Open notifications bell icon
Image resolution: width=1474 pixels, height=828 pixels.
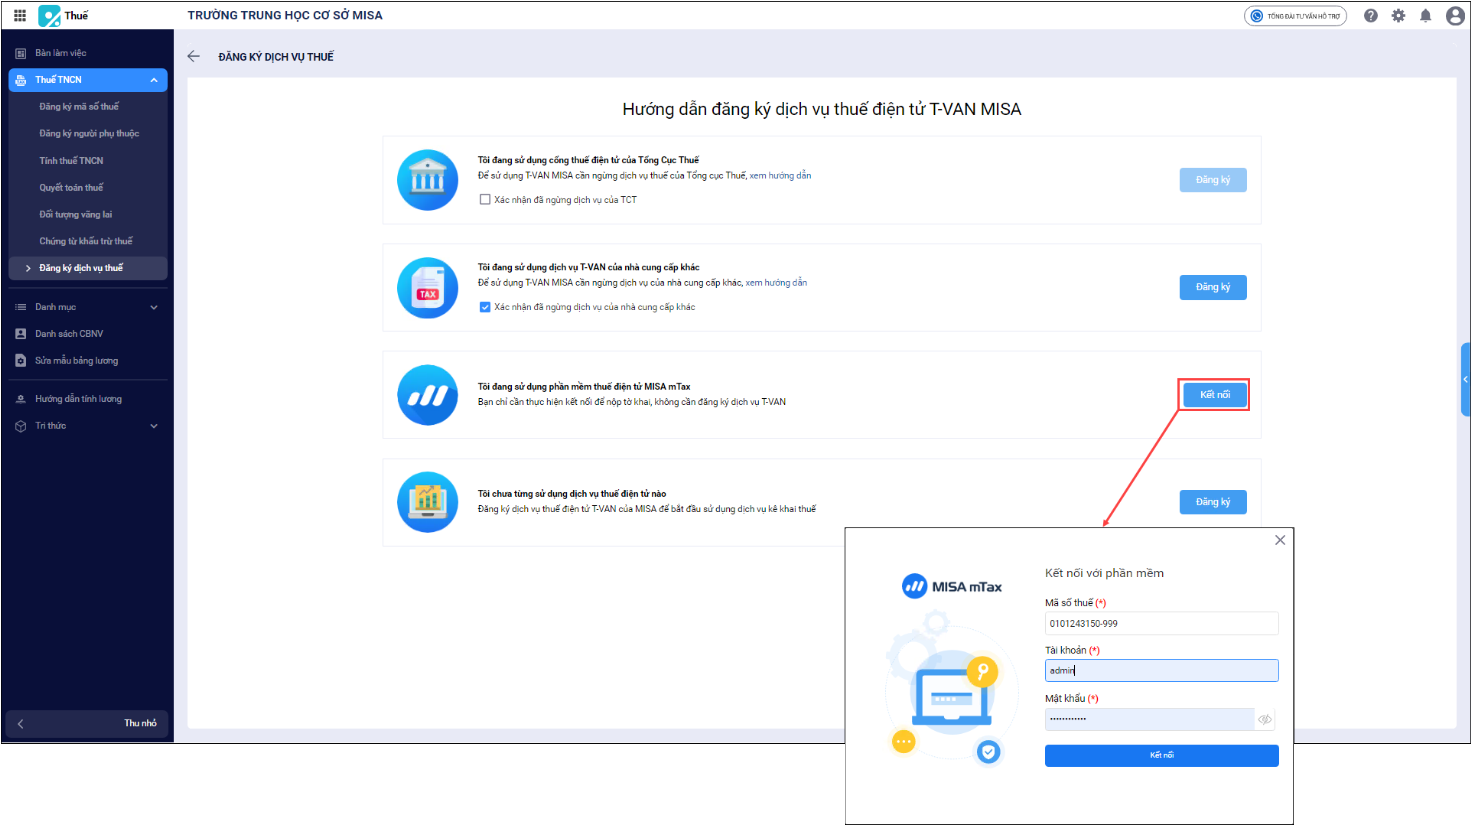[x=1426, y=16]
